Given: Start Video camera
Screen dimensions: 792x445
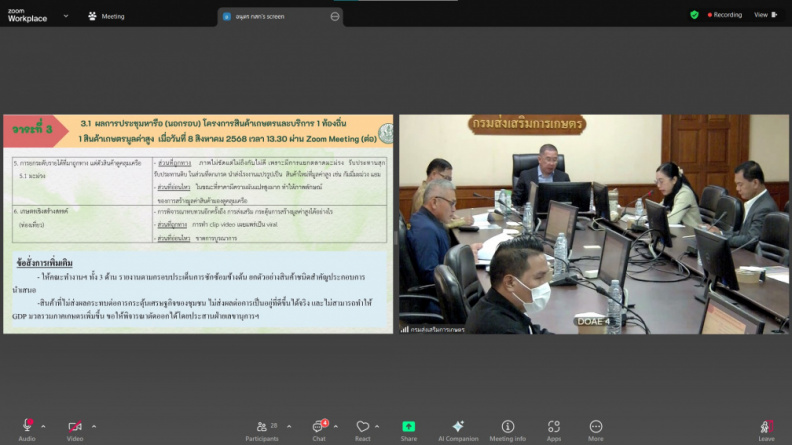Looking at the screenshot, I should tap(75, 430).
